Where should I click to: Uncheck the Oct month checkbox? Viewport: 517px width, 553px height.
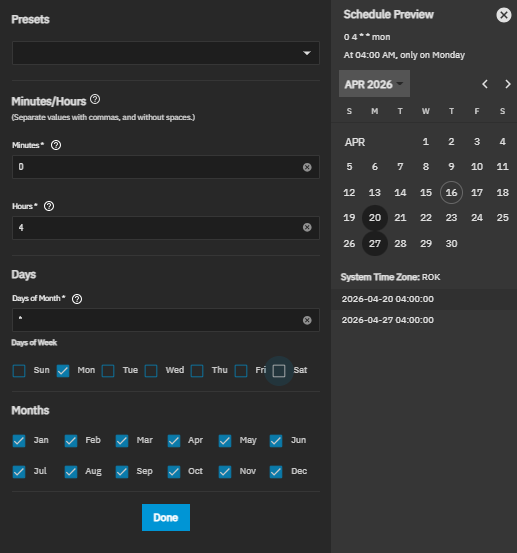tap(174, 472)
